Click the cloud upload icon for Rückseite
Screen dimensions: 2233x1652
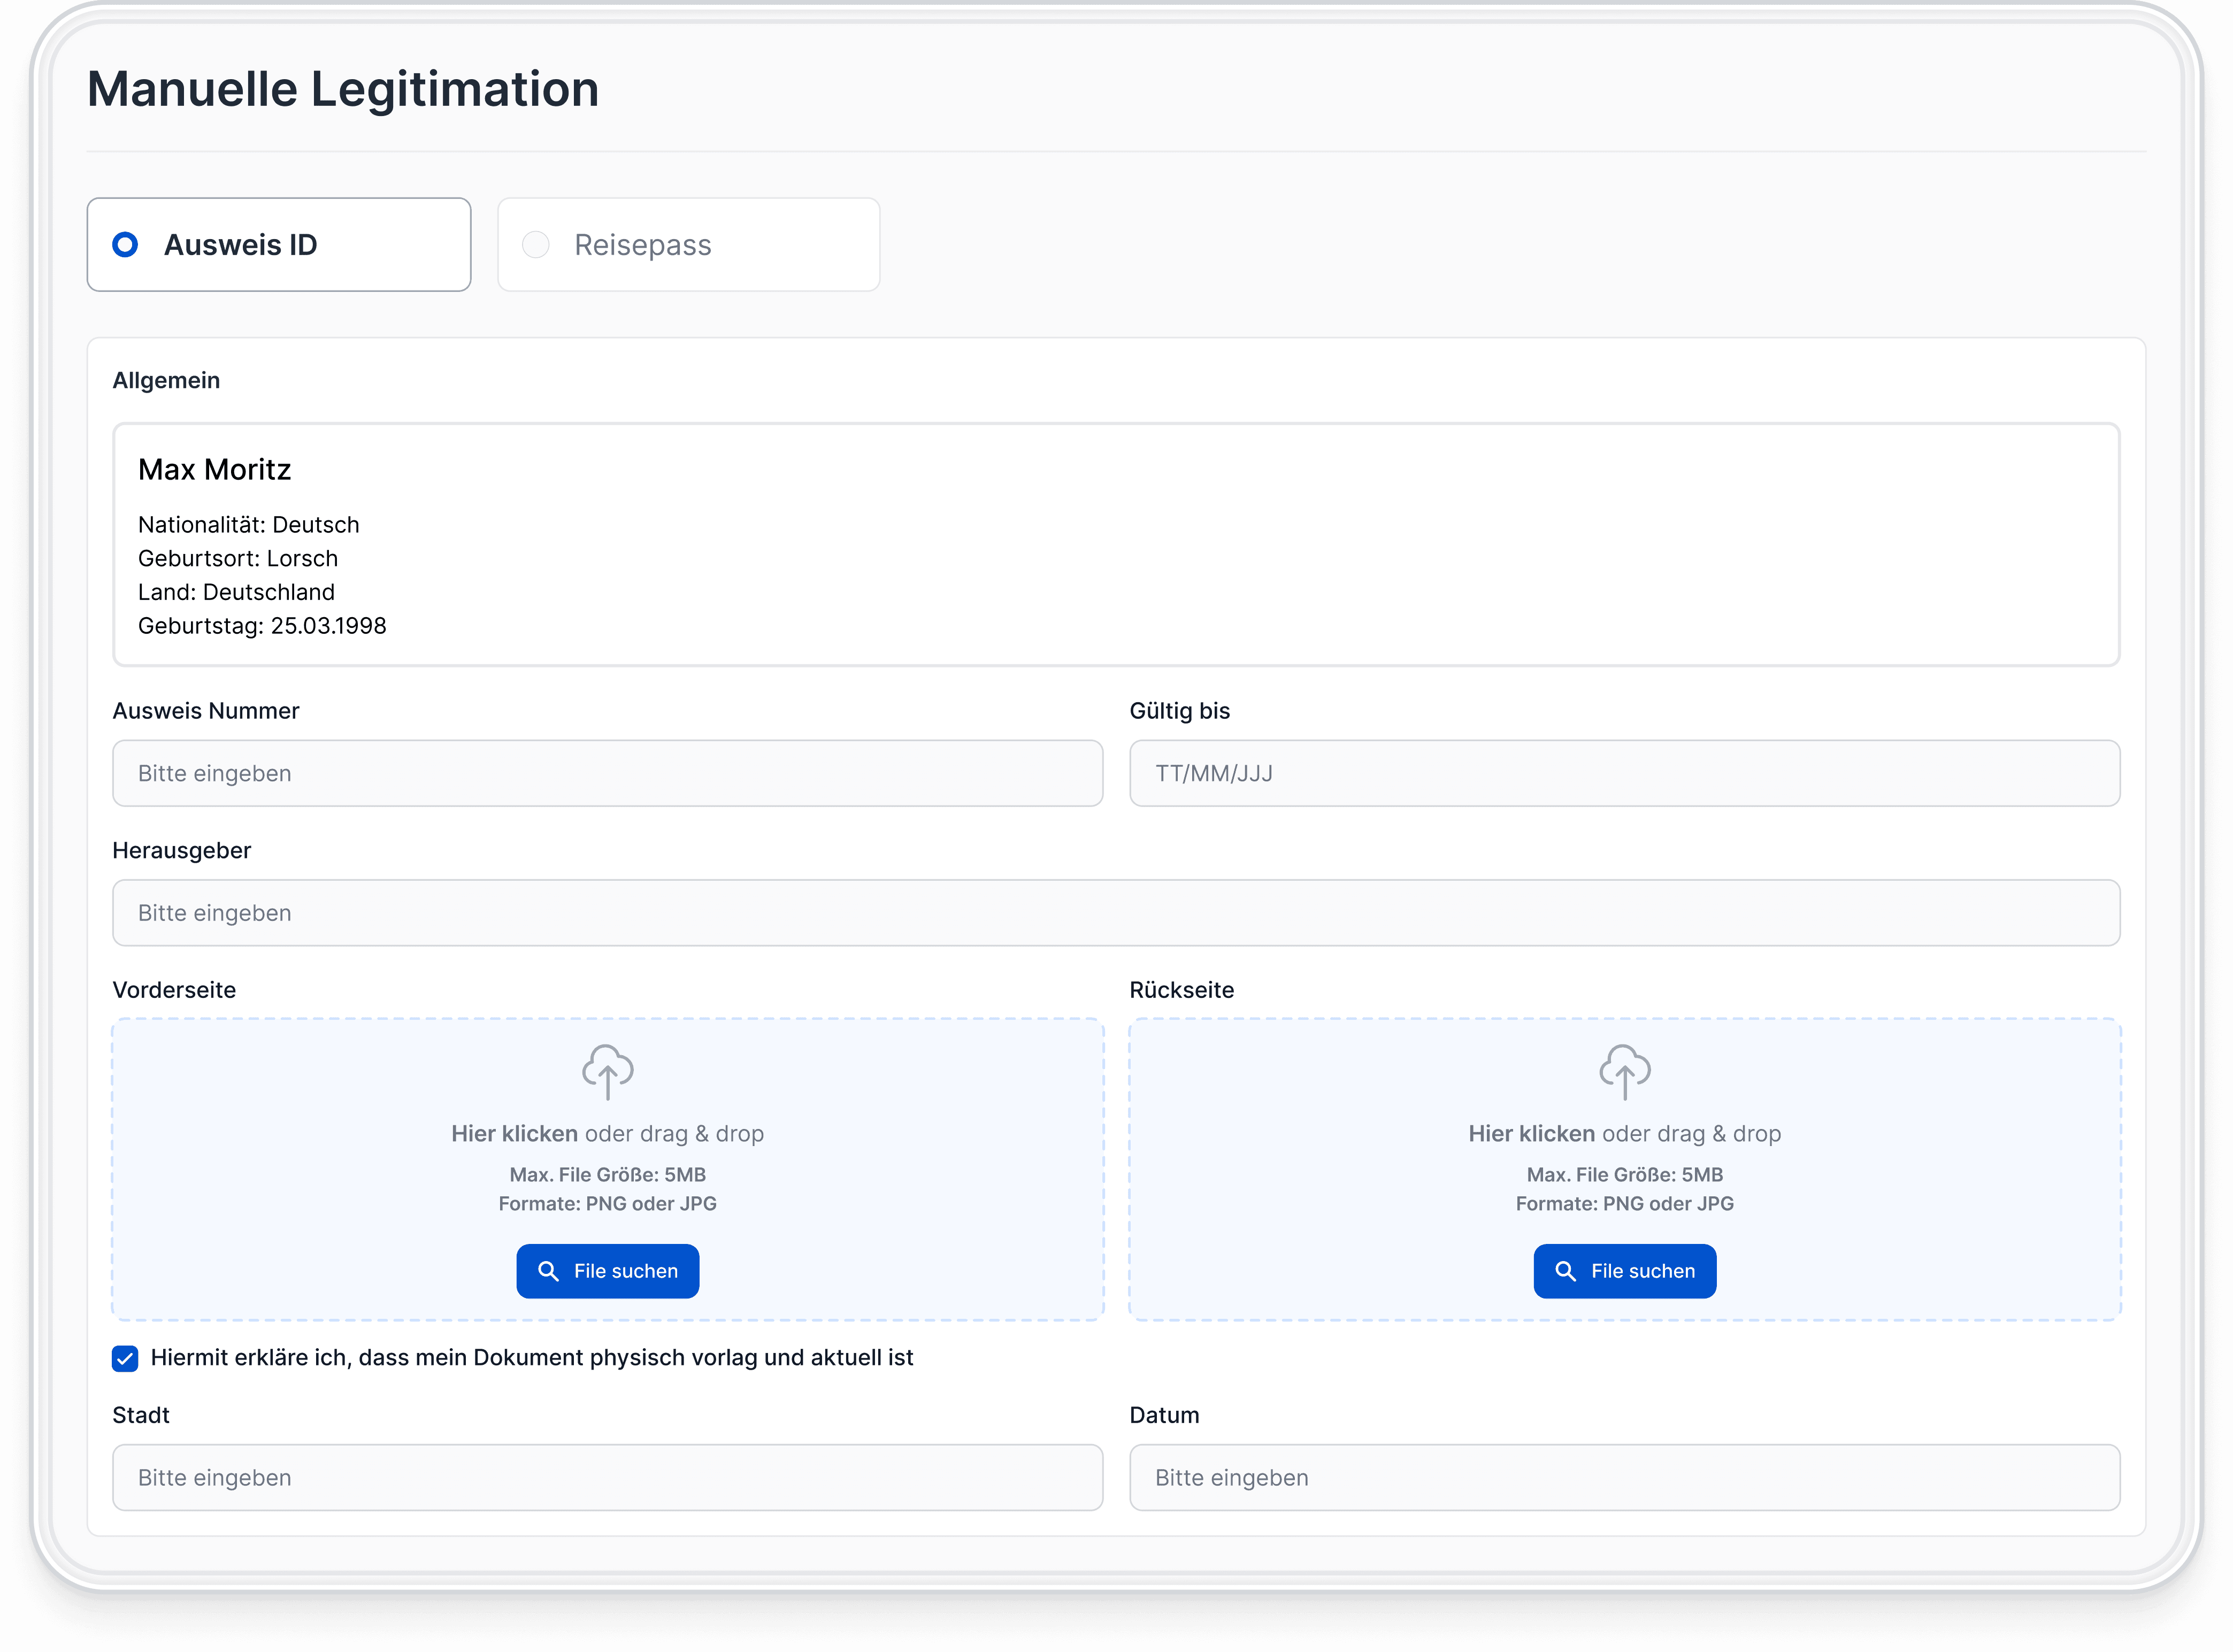(x=1624, y=1071)
